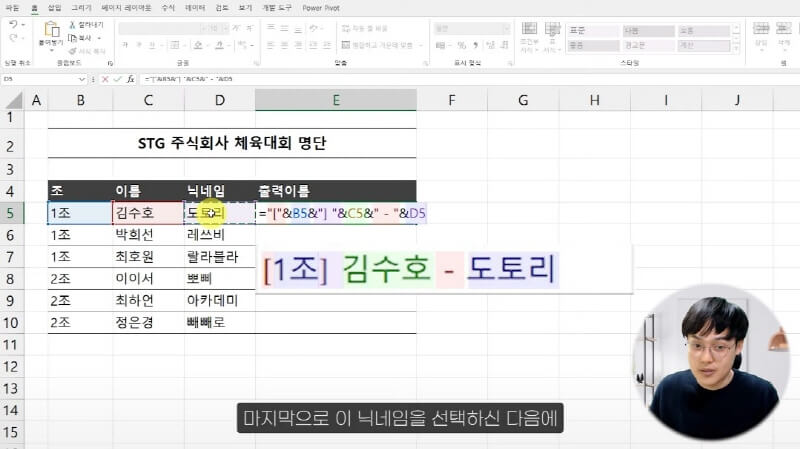Screen dimensions: 800x449
Task: Click the decrease decimal icon
Action: 505,45
